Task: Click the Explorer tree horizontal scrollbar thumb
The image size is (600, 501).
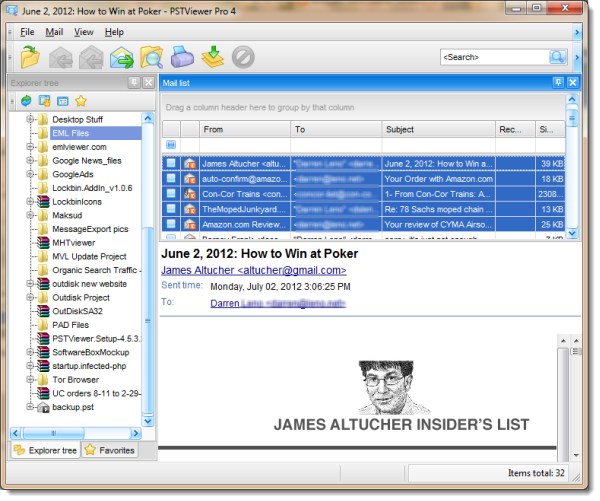Action: tap(54, 433)
